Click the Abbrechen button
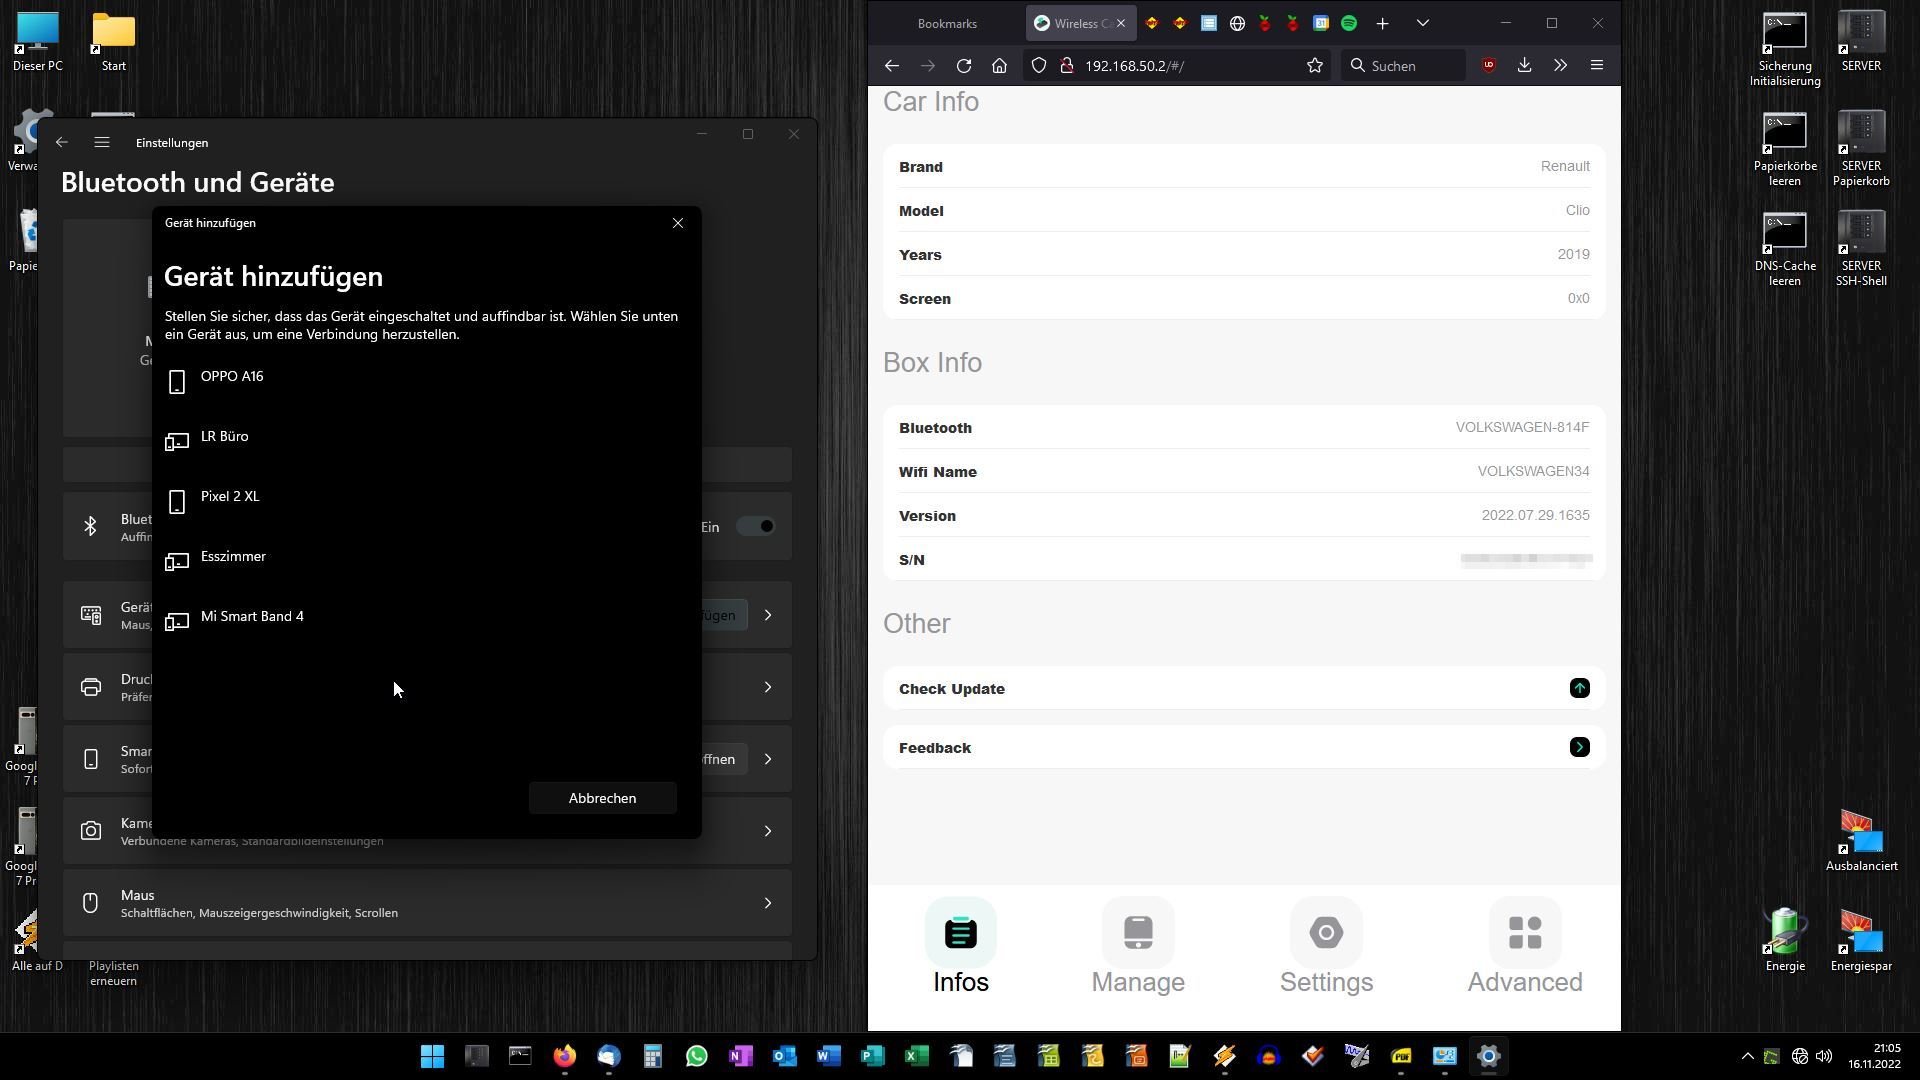Screen dimensions: 1920x1080 pyautogui.click(x=602, y=798)
